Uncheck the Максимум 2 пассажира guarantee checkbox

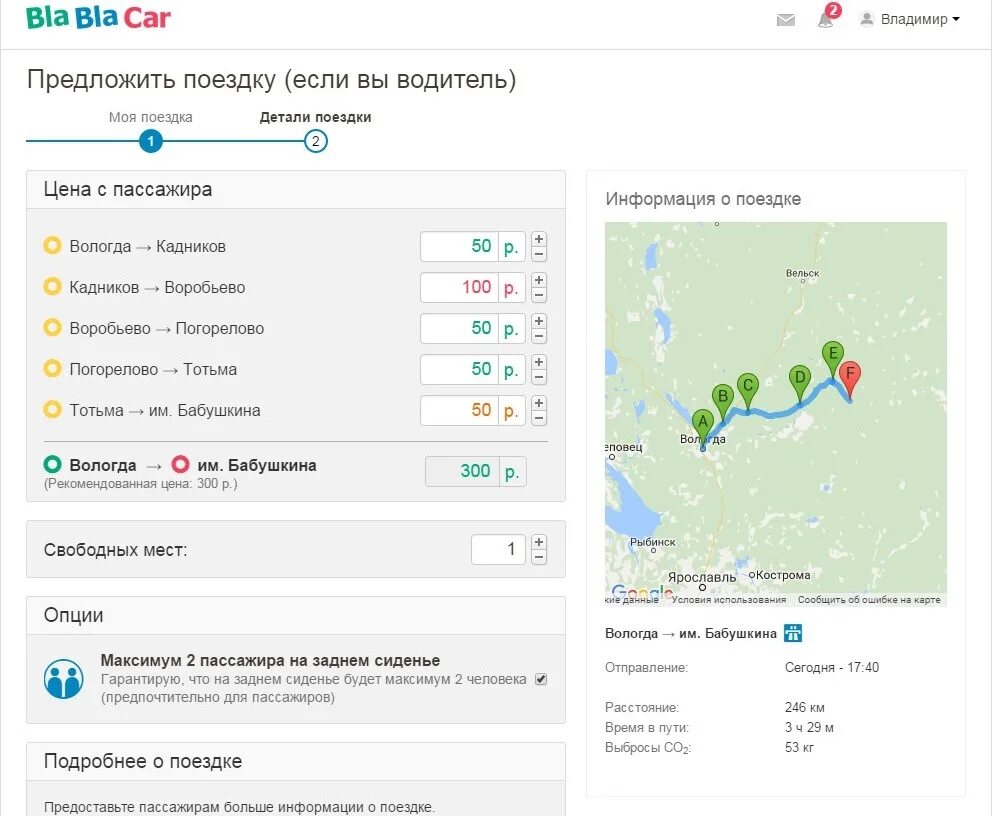540,679
